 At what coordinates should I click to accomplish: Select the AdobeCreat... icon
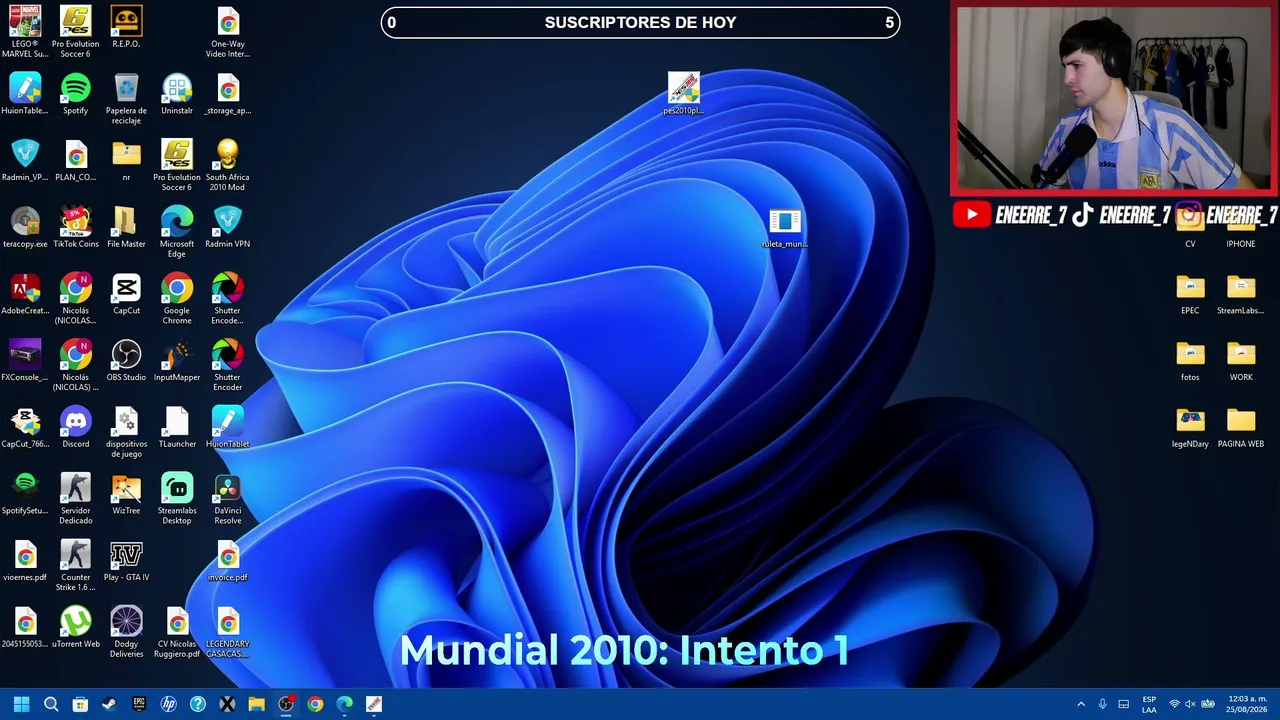click(25, 295)
